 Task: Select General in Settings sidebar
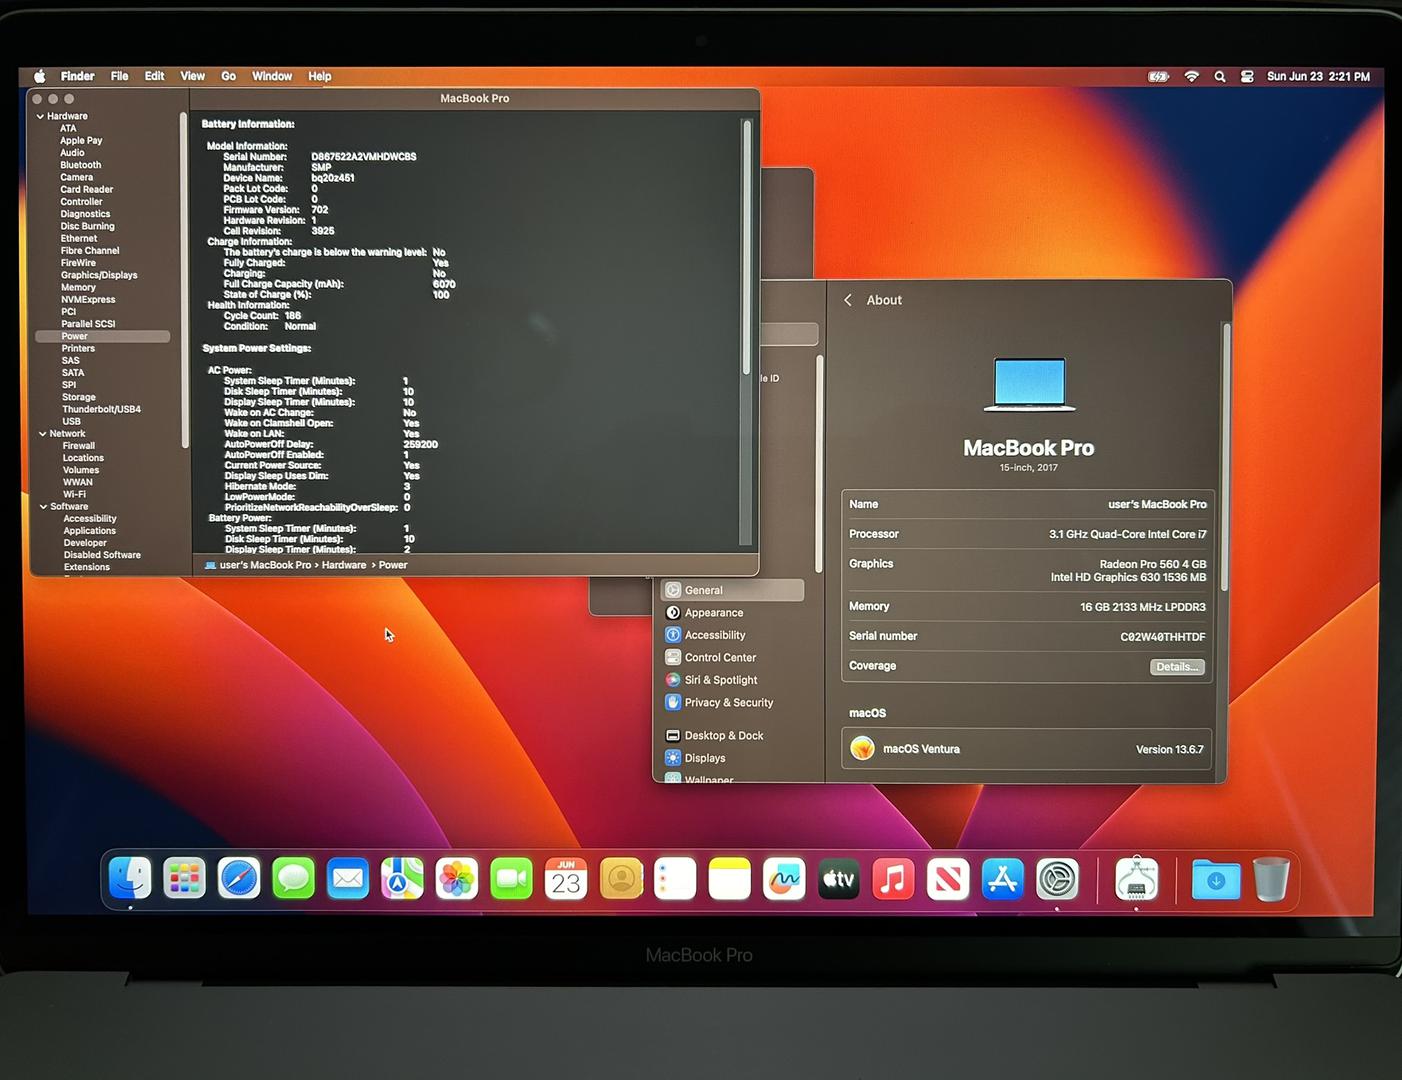pyautogui.click(x=732, y=590)
